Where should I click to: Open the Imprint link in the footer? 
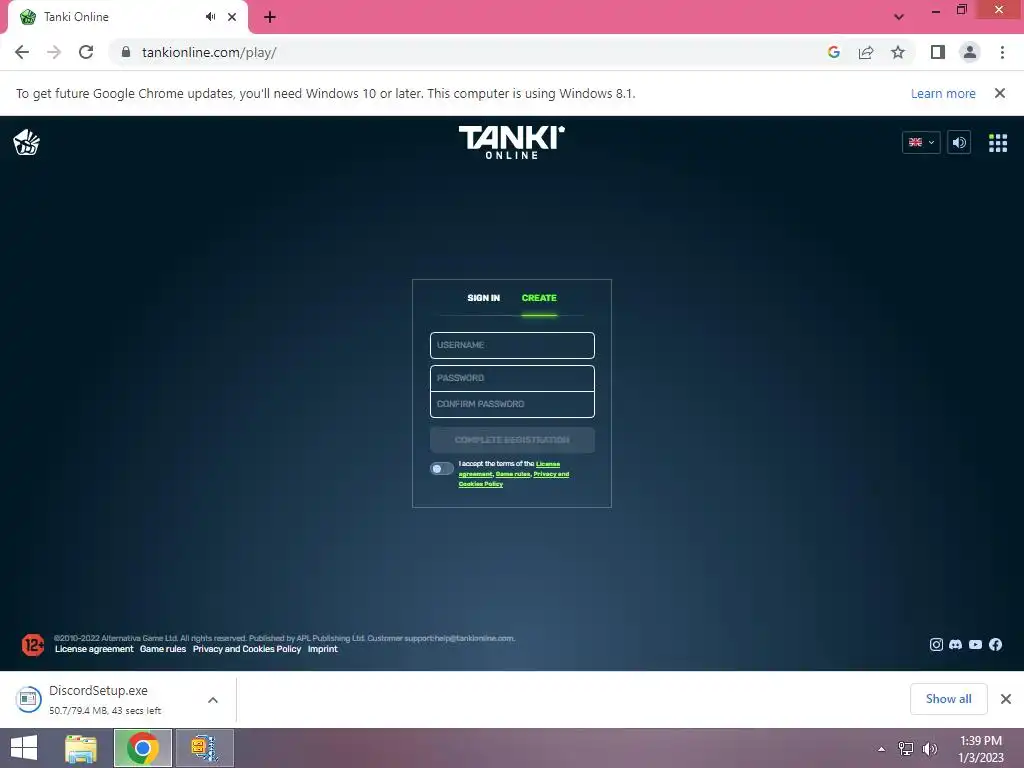pos(323,649)
